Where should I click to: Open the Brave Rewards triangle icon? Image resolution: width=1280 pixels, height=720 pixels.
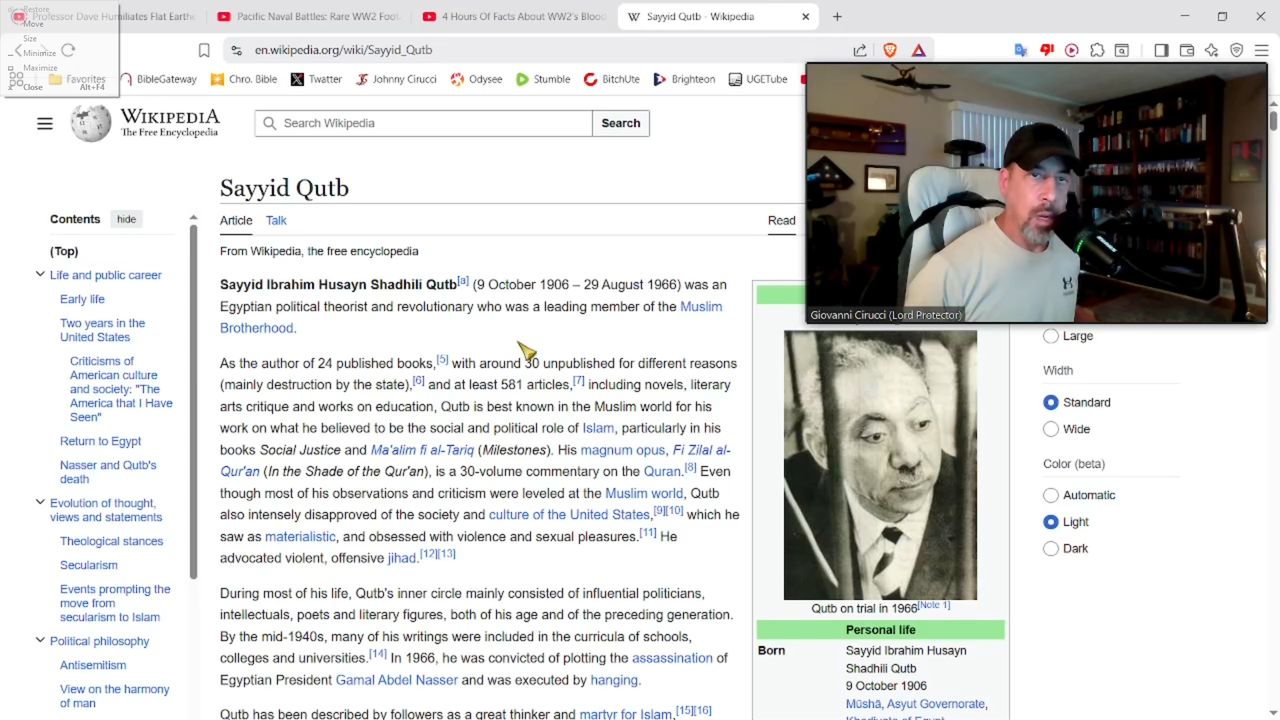[x=918, y=50]
